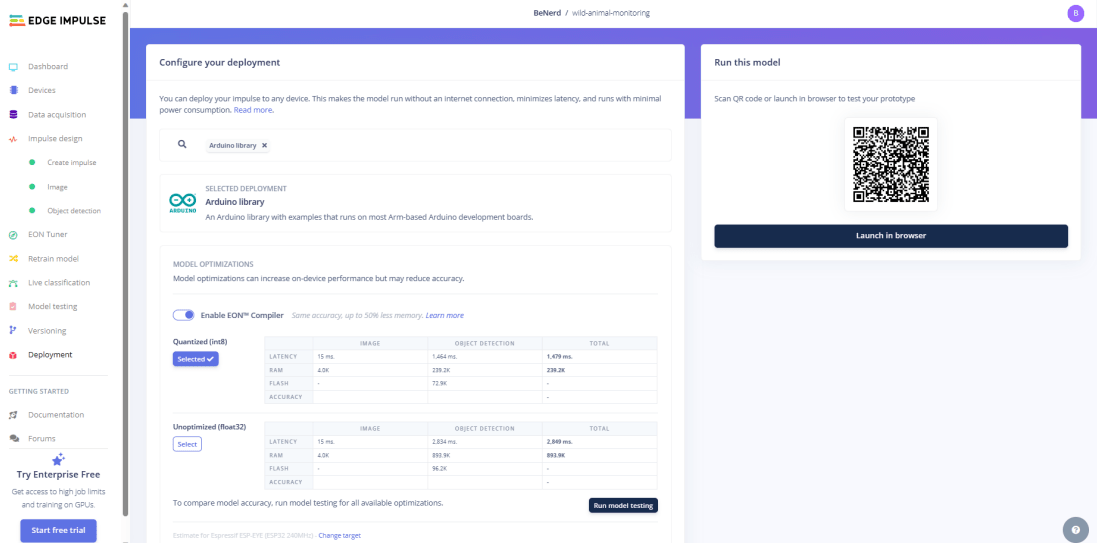Click the Change target link
This screenshot has height=543, width=1097.
click(x=339, y=535)
